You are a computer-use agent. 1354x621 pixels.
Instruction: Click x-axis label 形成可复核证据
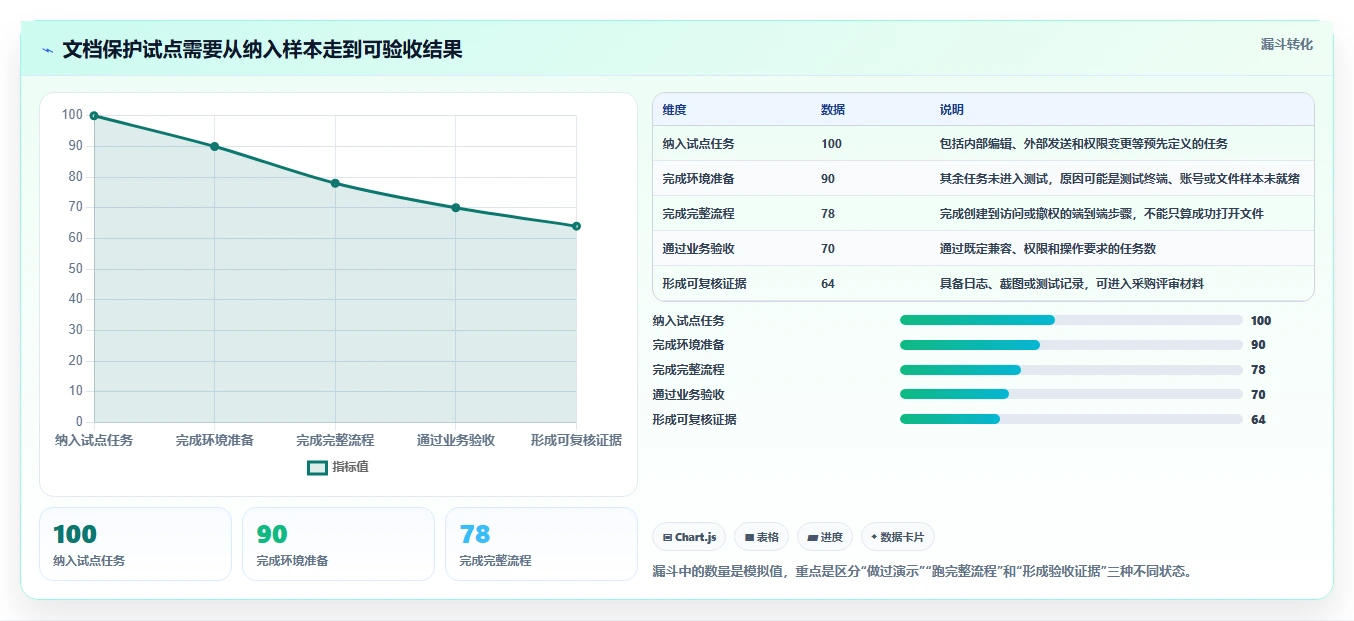coord(576,440)
